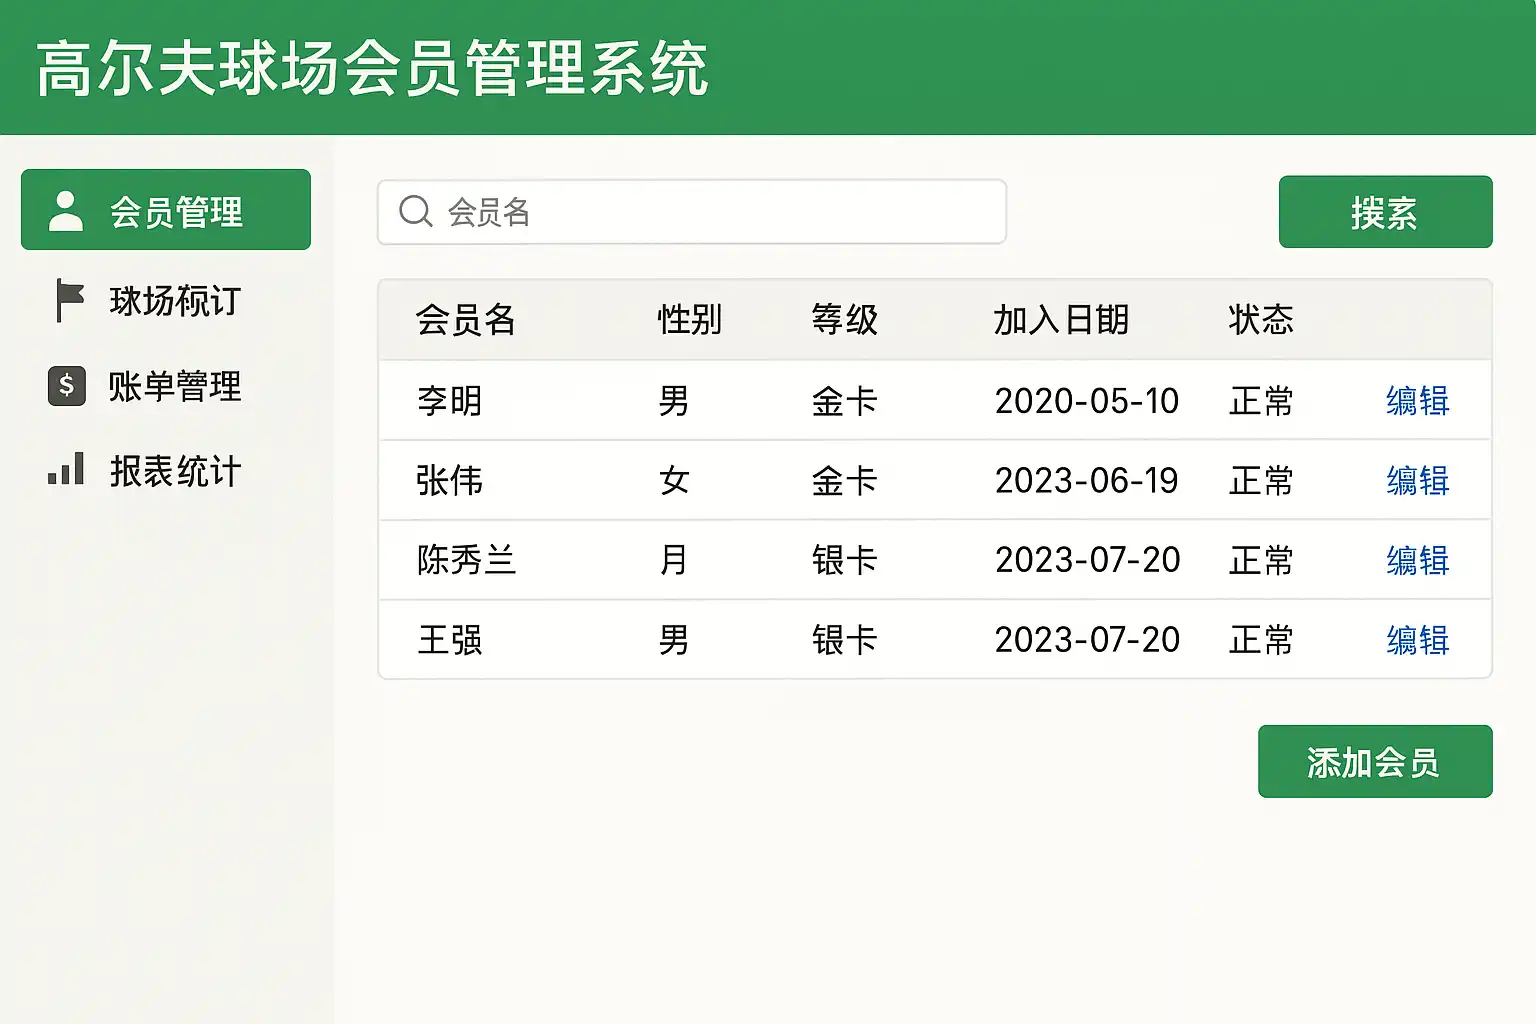The height and width of the screenshot is (1024, 1536).
Task: Click the dollar sign billing icon
Action: pos(66,385)
